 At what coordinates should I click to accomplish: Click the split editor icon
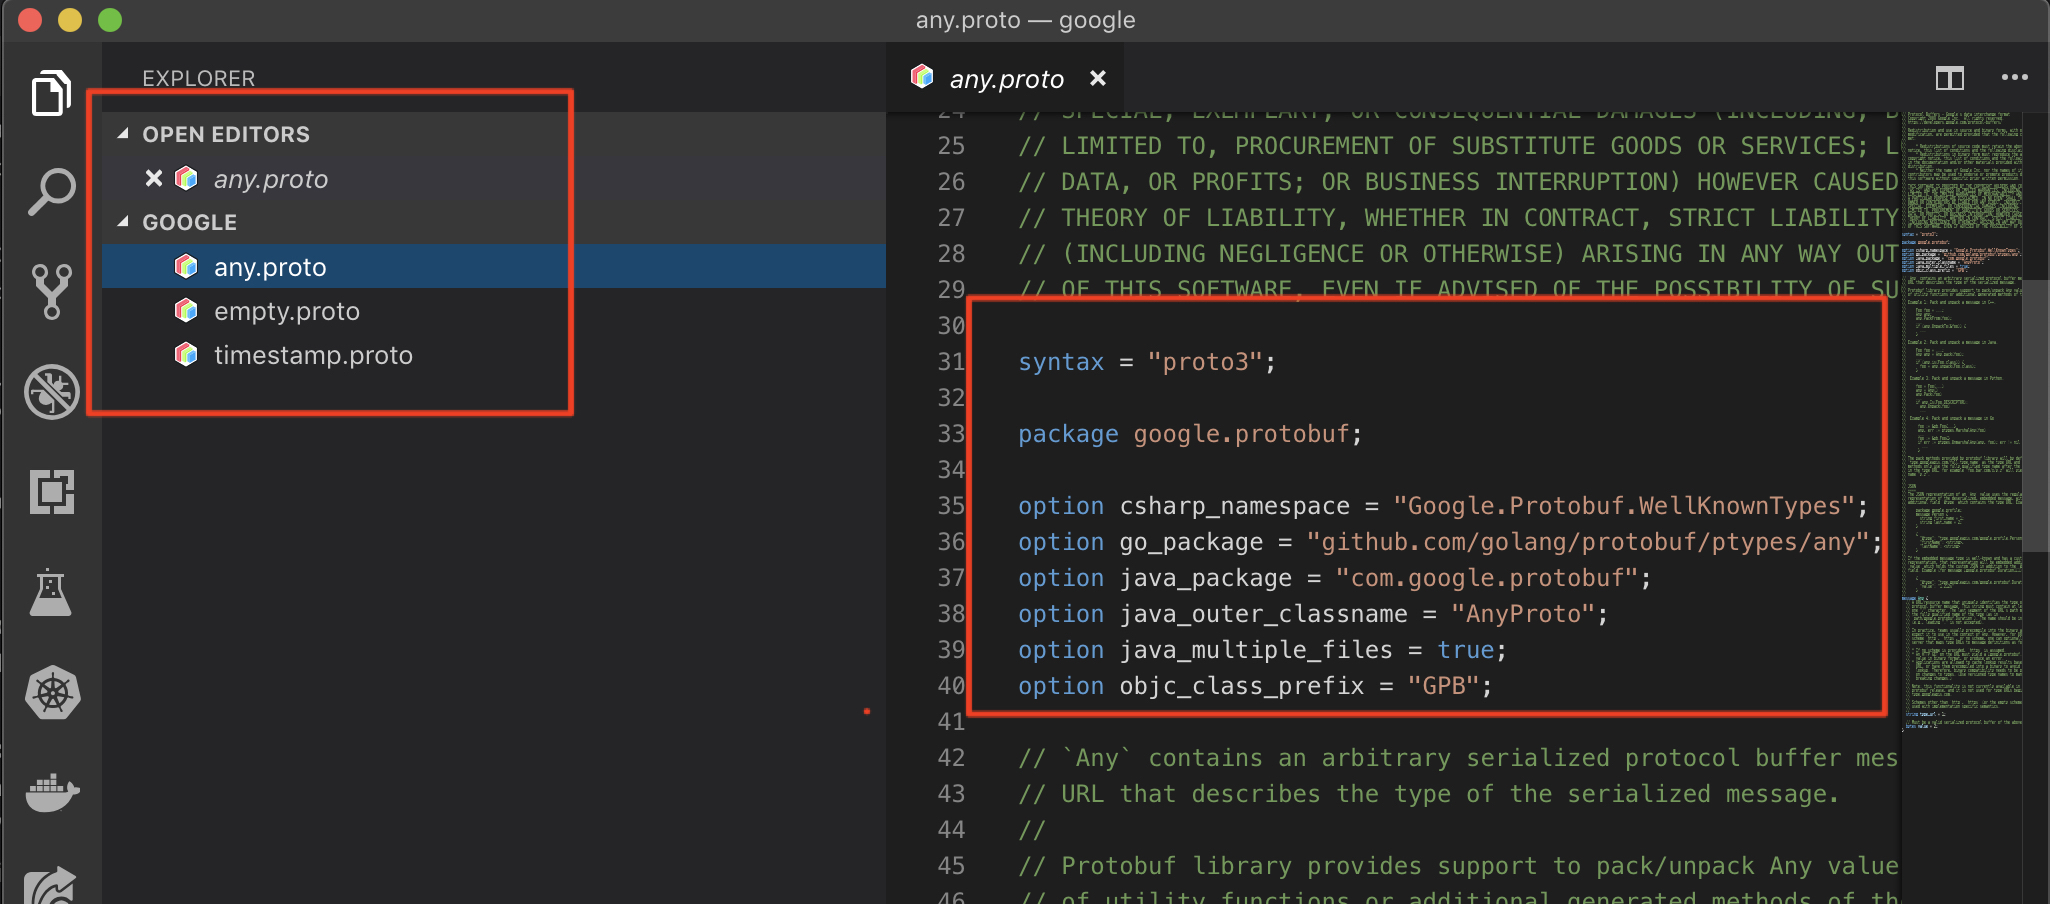pyautogui.click(x=1949, y=78)
